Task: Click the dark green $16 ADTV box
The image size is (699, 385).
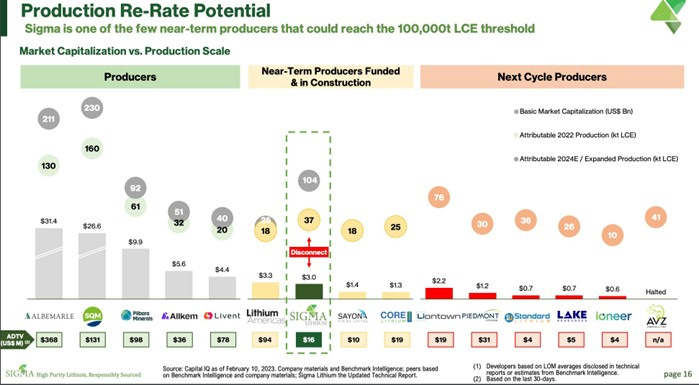Action: tap(308, 340)
